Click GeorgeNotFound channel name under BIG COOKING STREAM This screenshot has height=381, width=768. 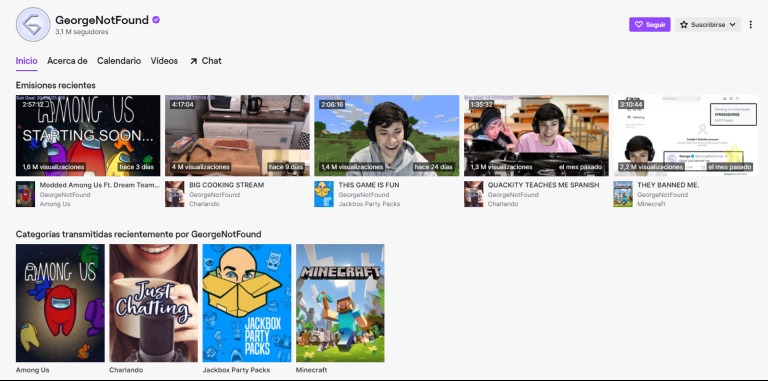tap(214, 194)
